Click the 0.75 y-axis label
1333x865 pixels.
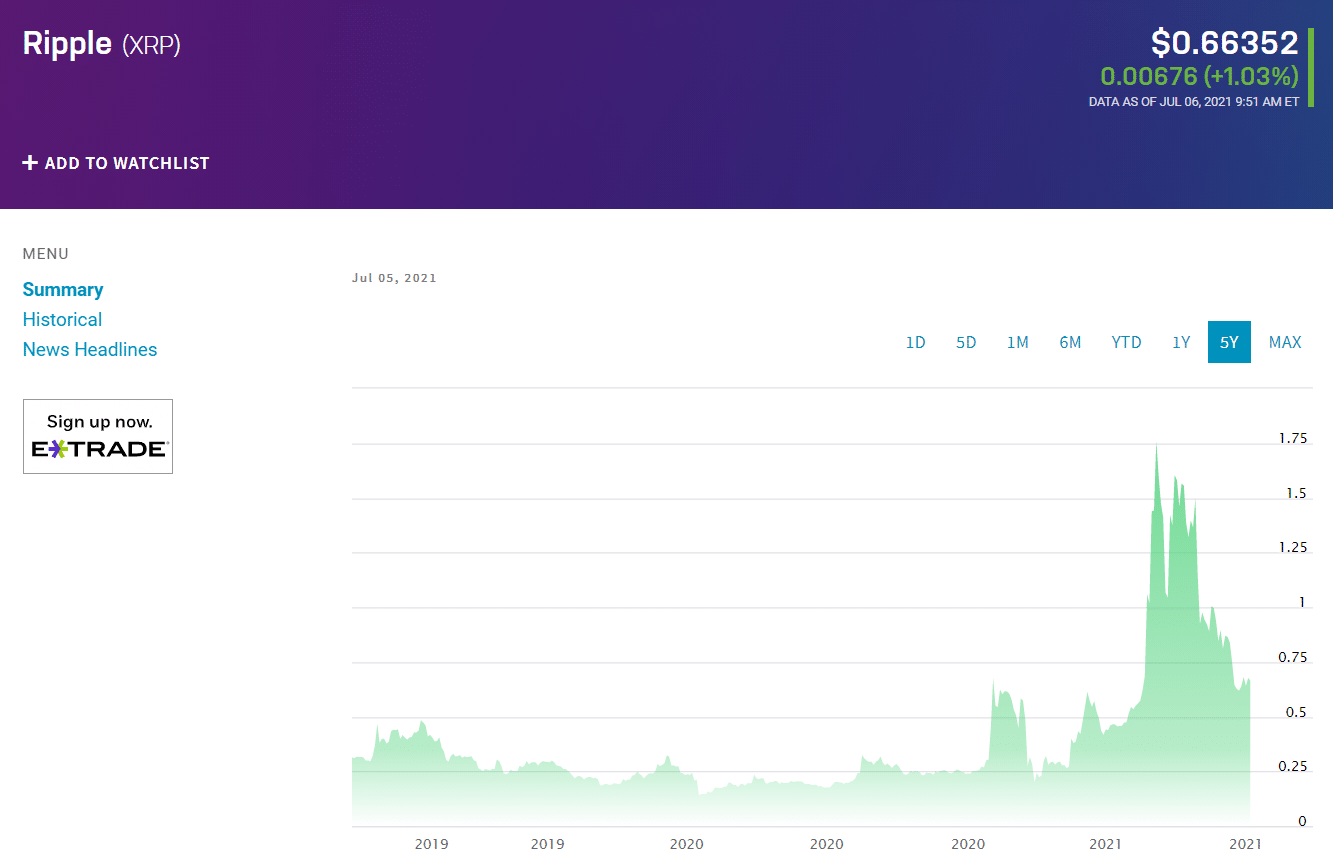(x=1292, y=657)
